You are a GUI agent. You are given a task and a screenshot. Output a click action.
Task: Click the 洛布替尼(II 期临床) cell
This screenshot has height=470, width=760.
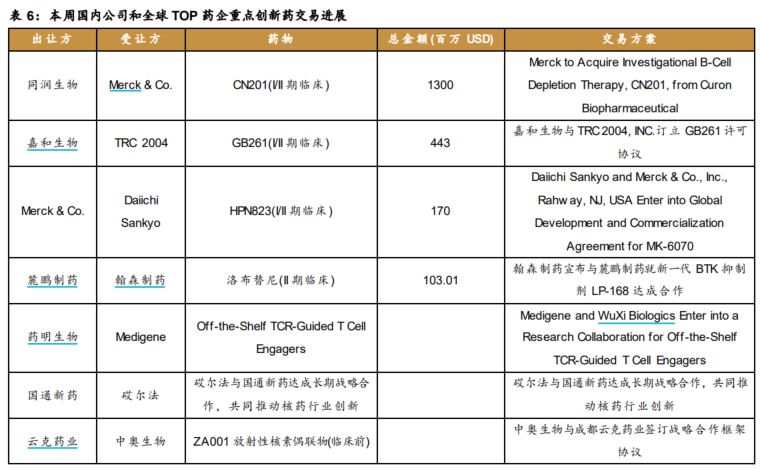(x=281, y=280)
